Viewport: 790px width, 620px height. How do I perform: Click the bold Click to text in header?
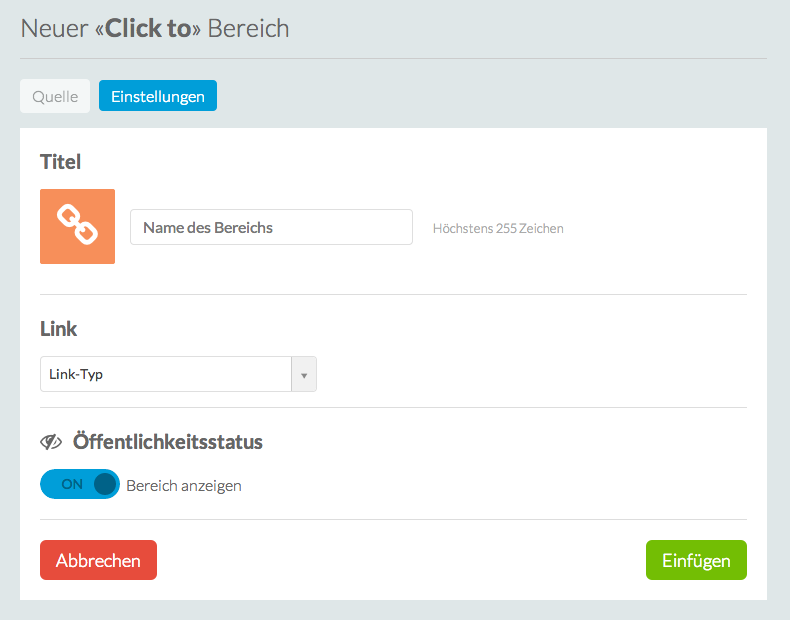click(148, 28)
